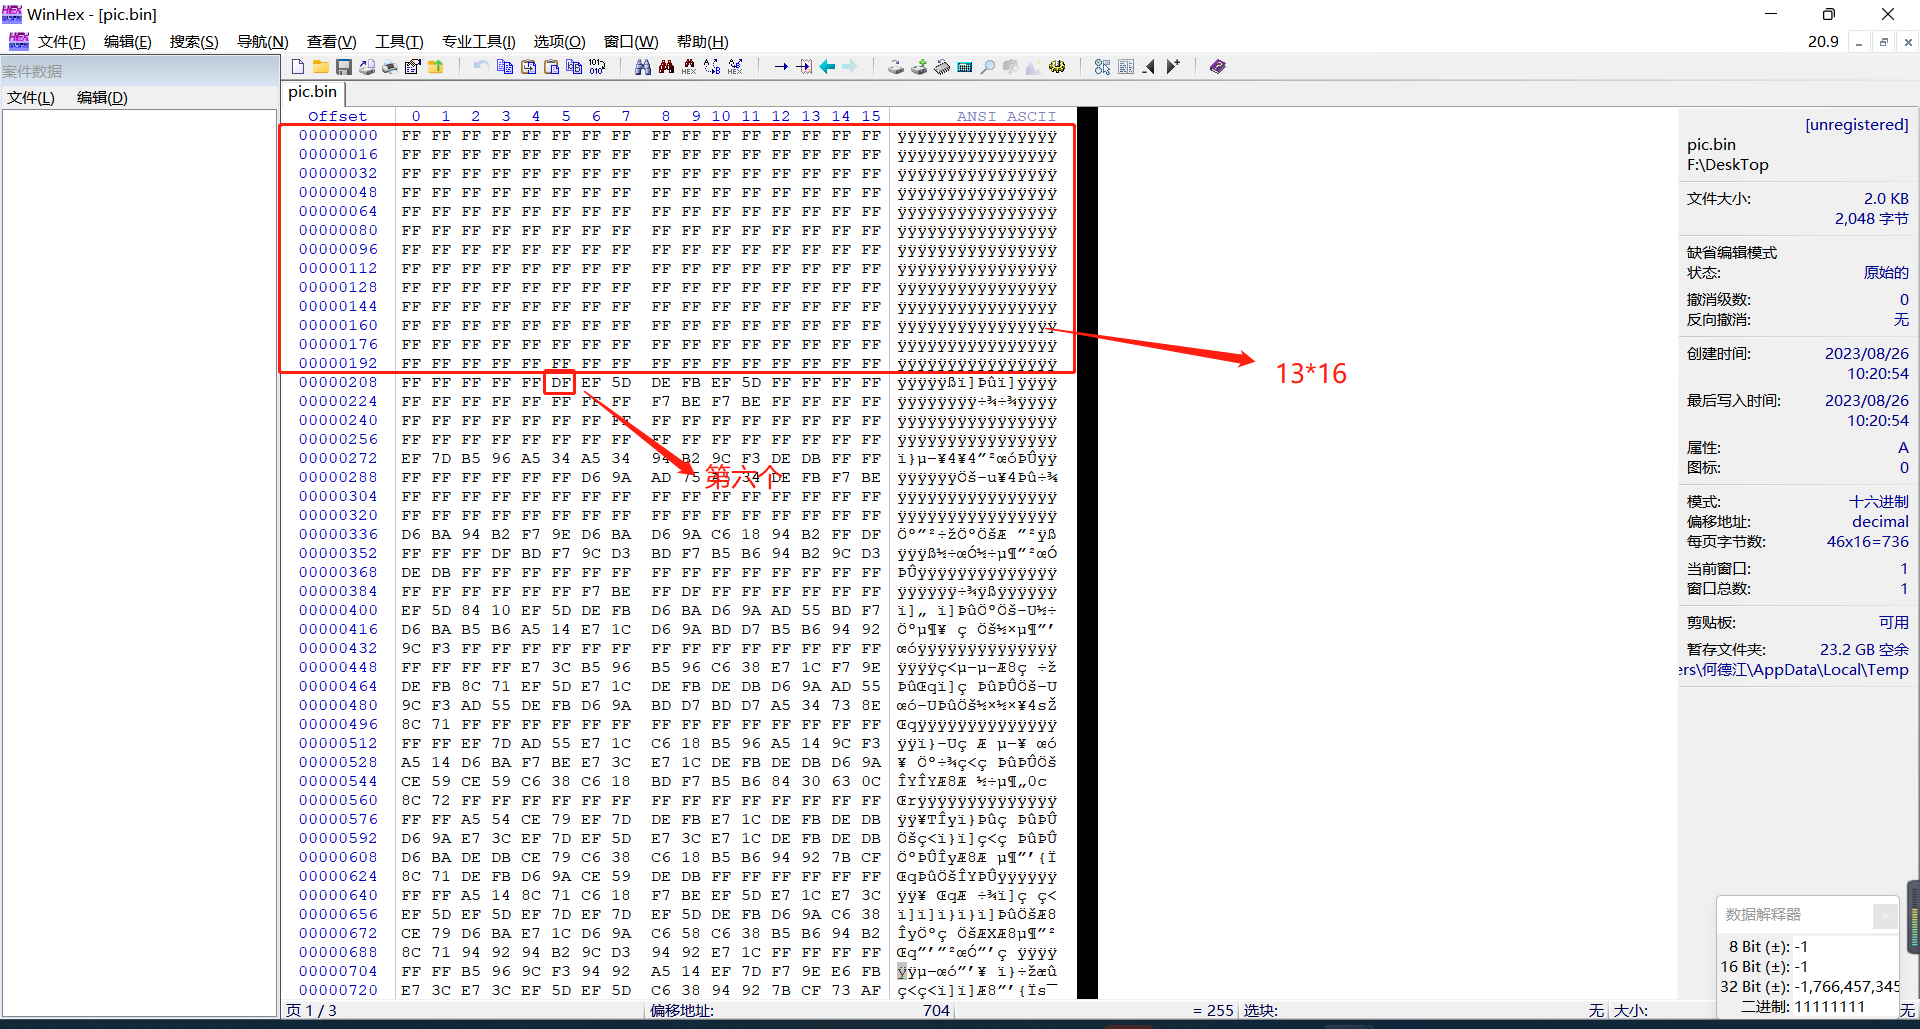Click the Paste clipboard icon
Viewport: 1920px width, 1029px height.
[551, 67]
